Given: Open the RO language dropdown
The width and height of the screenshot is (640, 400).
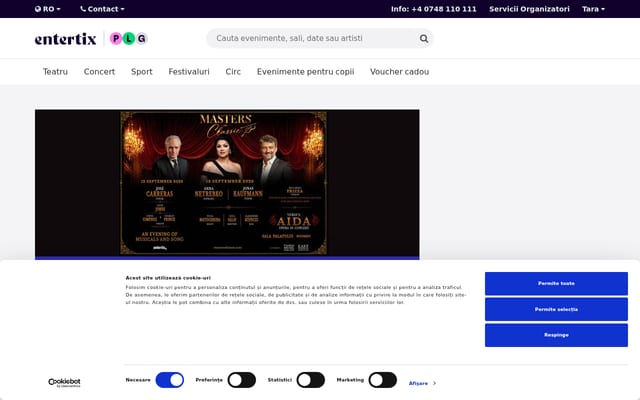Looking at the screenshot, I should click(x=48, y=9).
